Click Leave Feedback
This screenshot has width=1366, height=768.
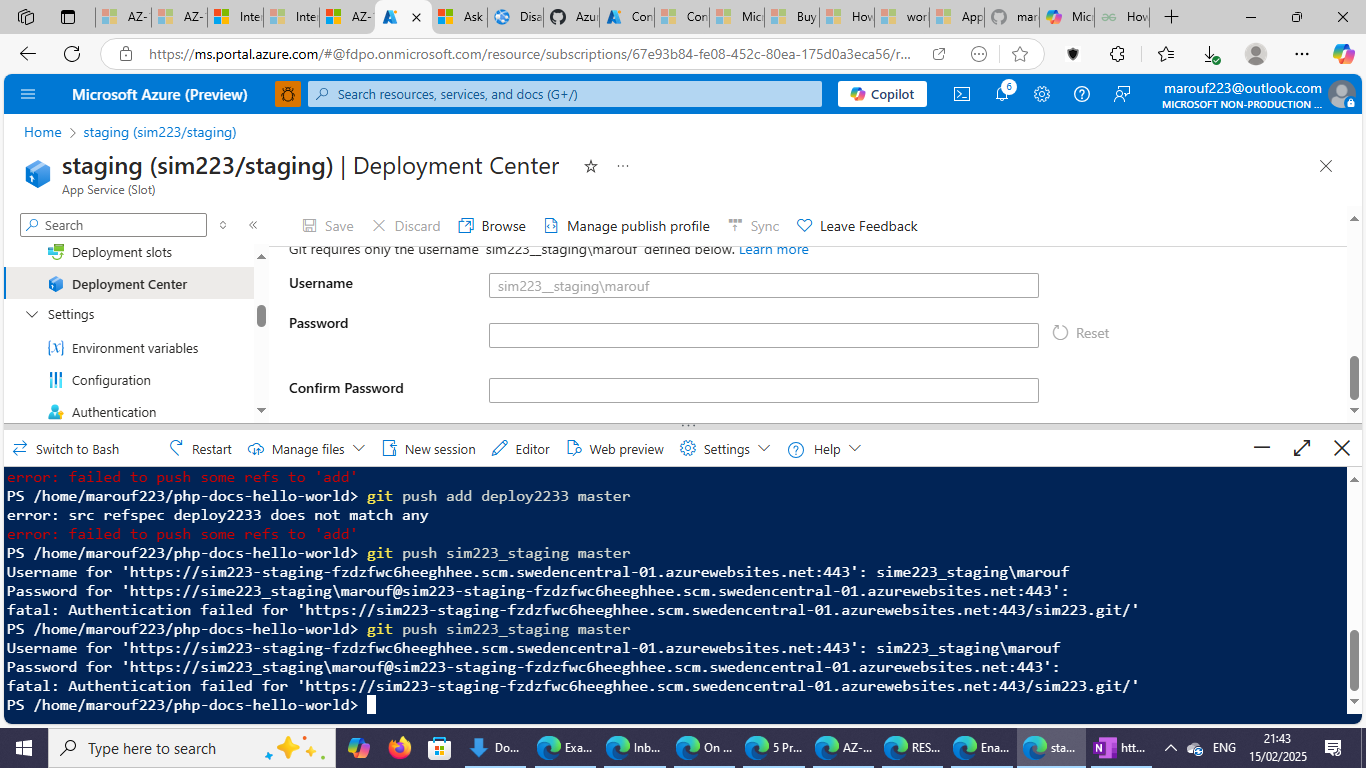857,226
